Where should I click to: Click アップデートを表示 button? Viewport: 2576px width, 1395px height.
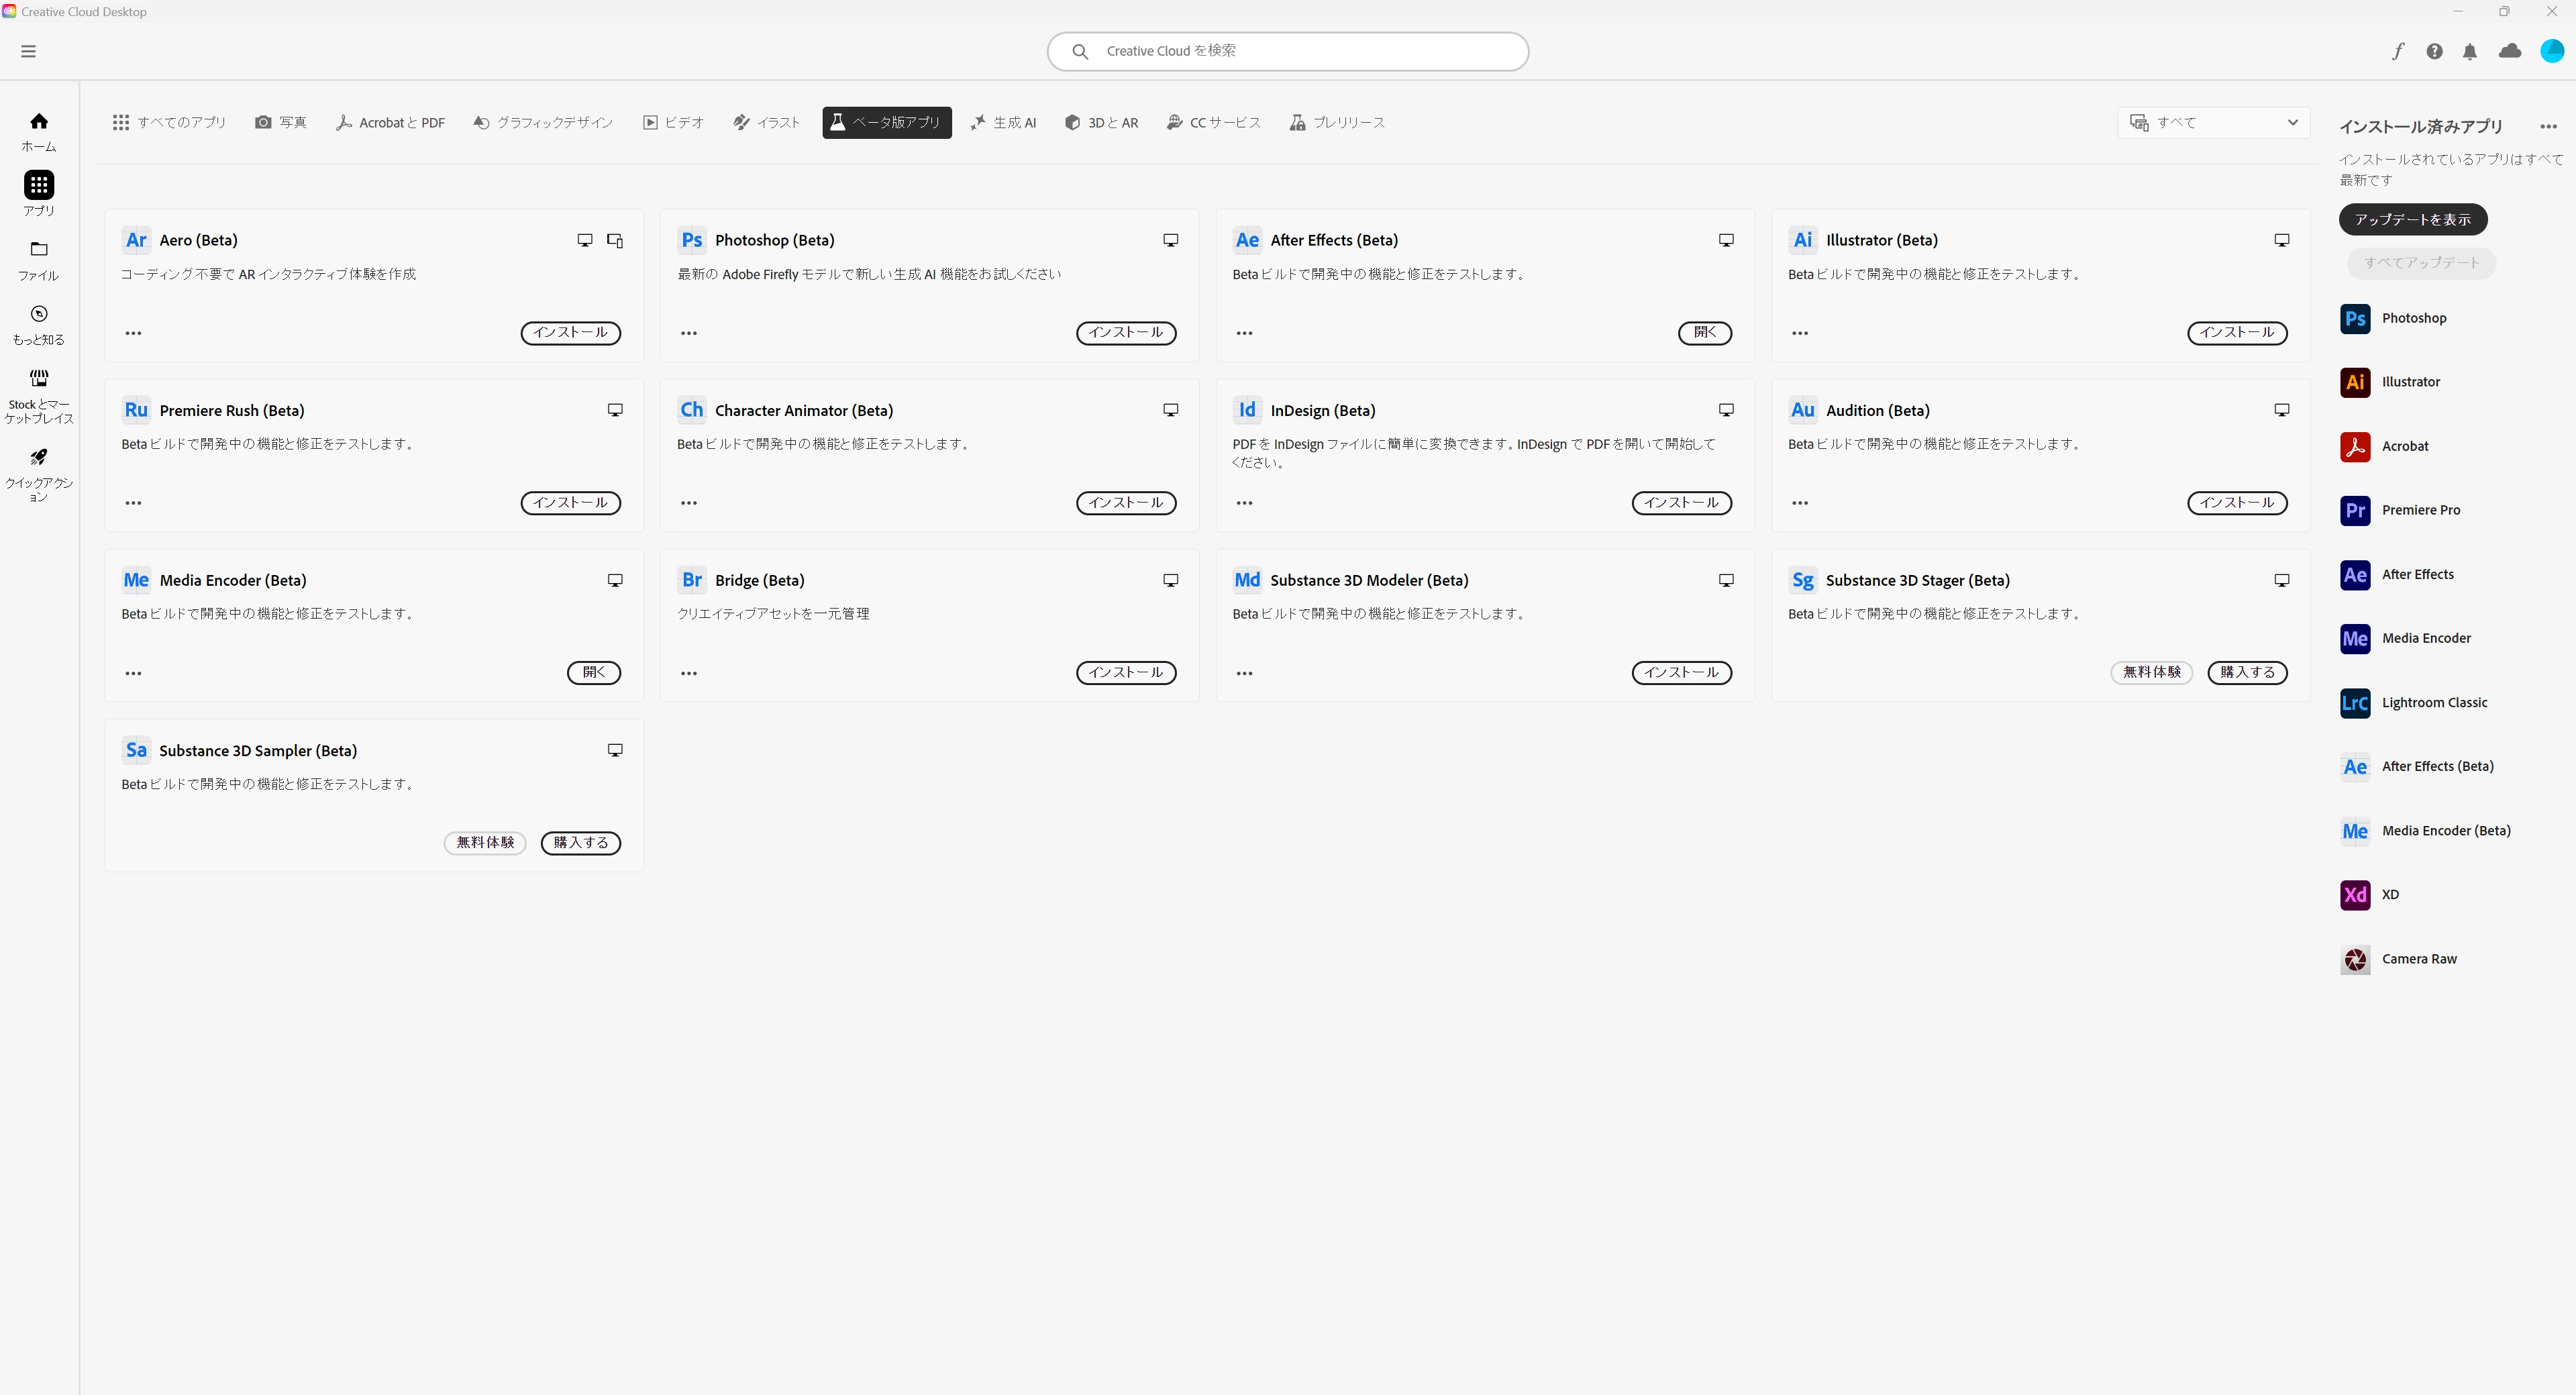coord(2412,219)
